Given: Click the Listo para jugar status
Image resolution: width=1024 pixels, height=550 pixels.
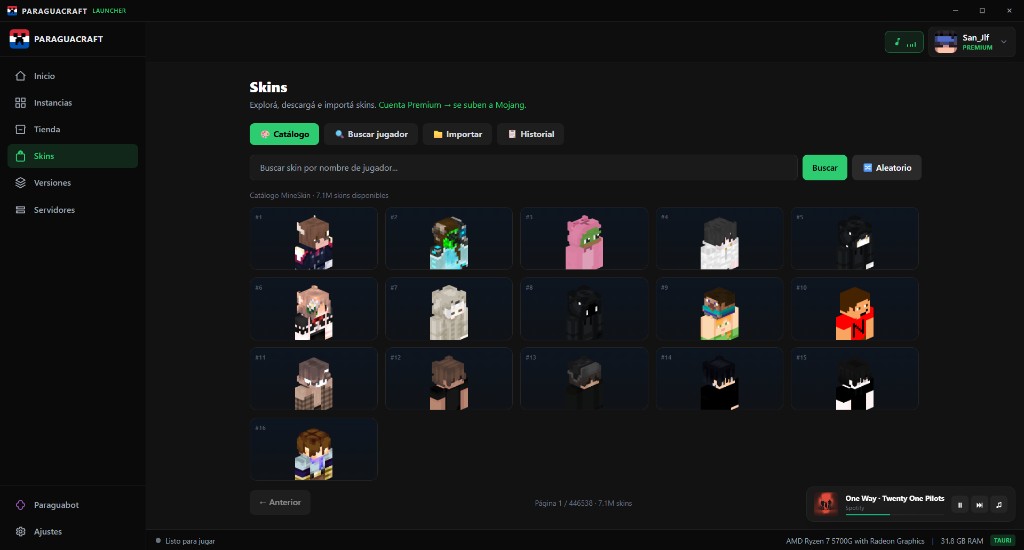Looking at the screenshot, I should click(185, 541).
